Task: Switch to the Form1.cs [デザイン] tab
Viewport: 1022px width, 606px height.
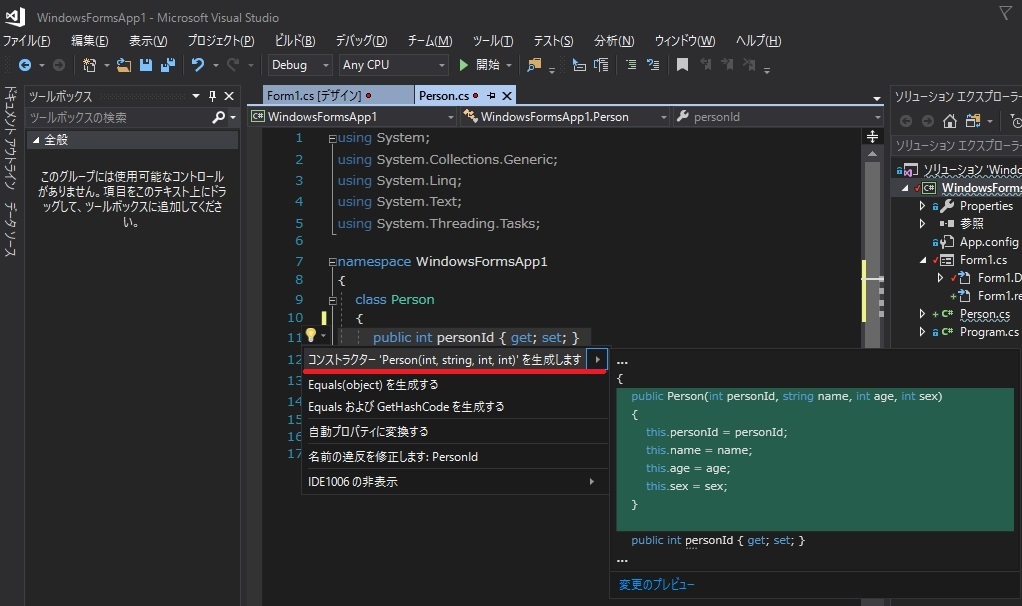Action: (x=338, y=96)
